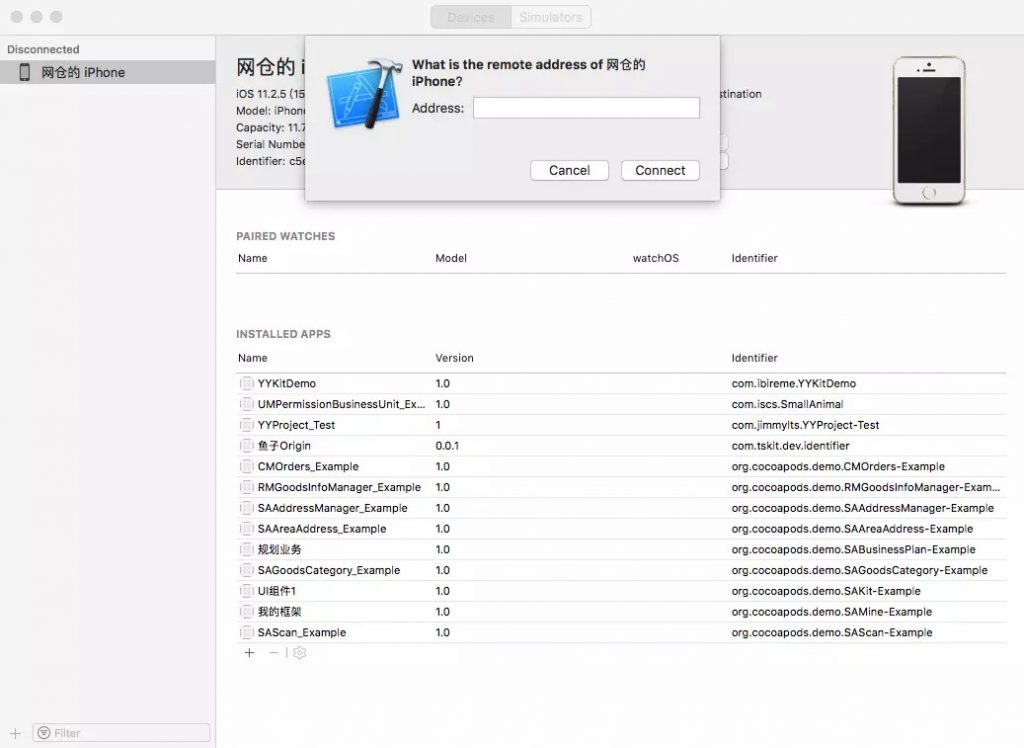
Task: Click the app icon beside 规划业务
Action: pos(246,549)
